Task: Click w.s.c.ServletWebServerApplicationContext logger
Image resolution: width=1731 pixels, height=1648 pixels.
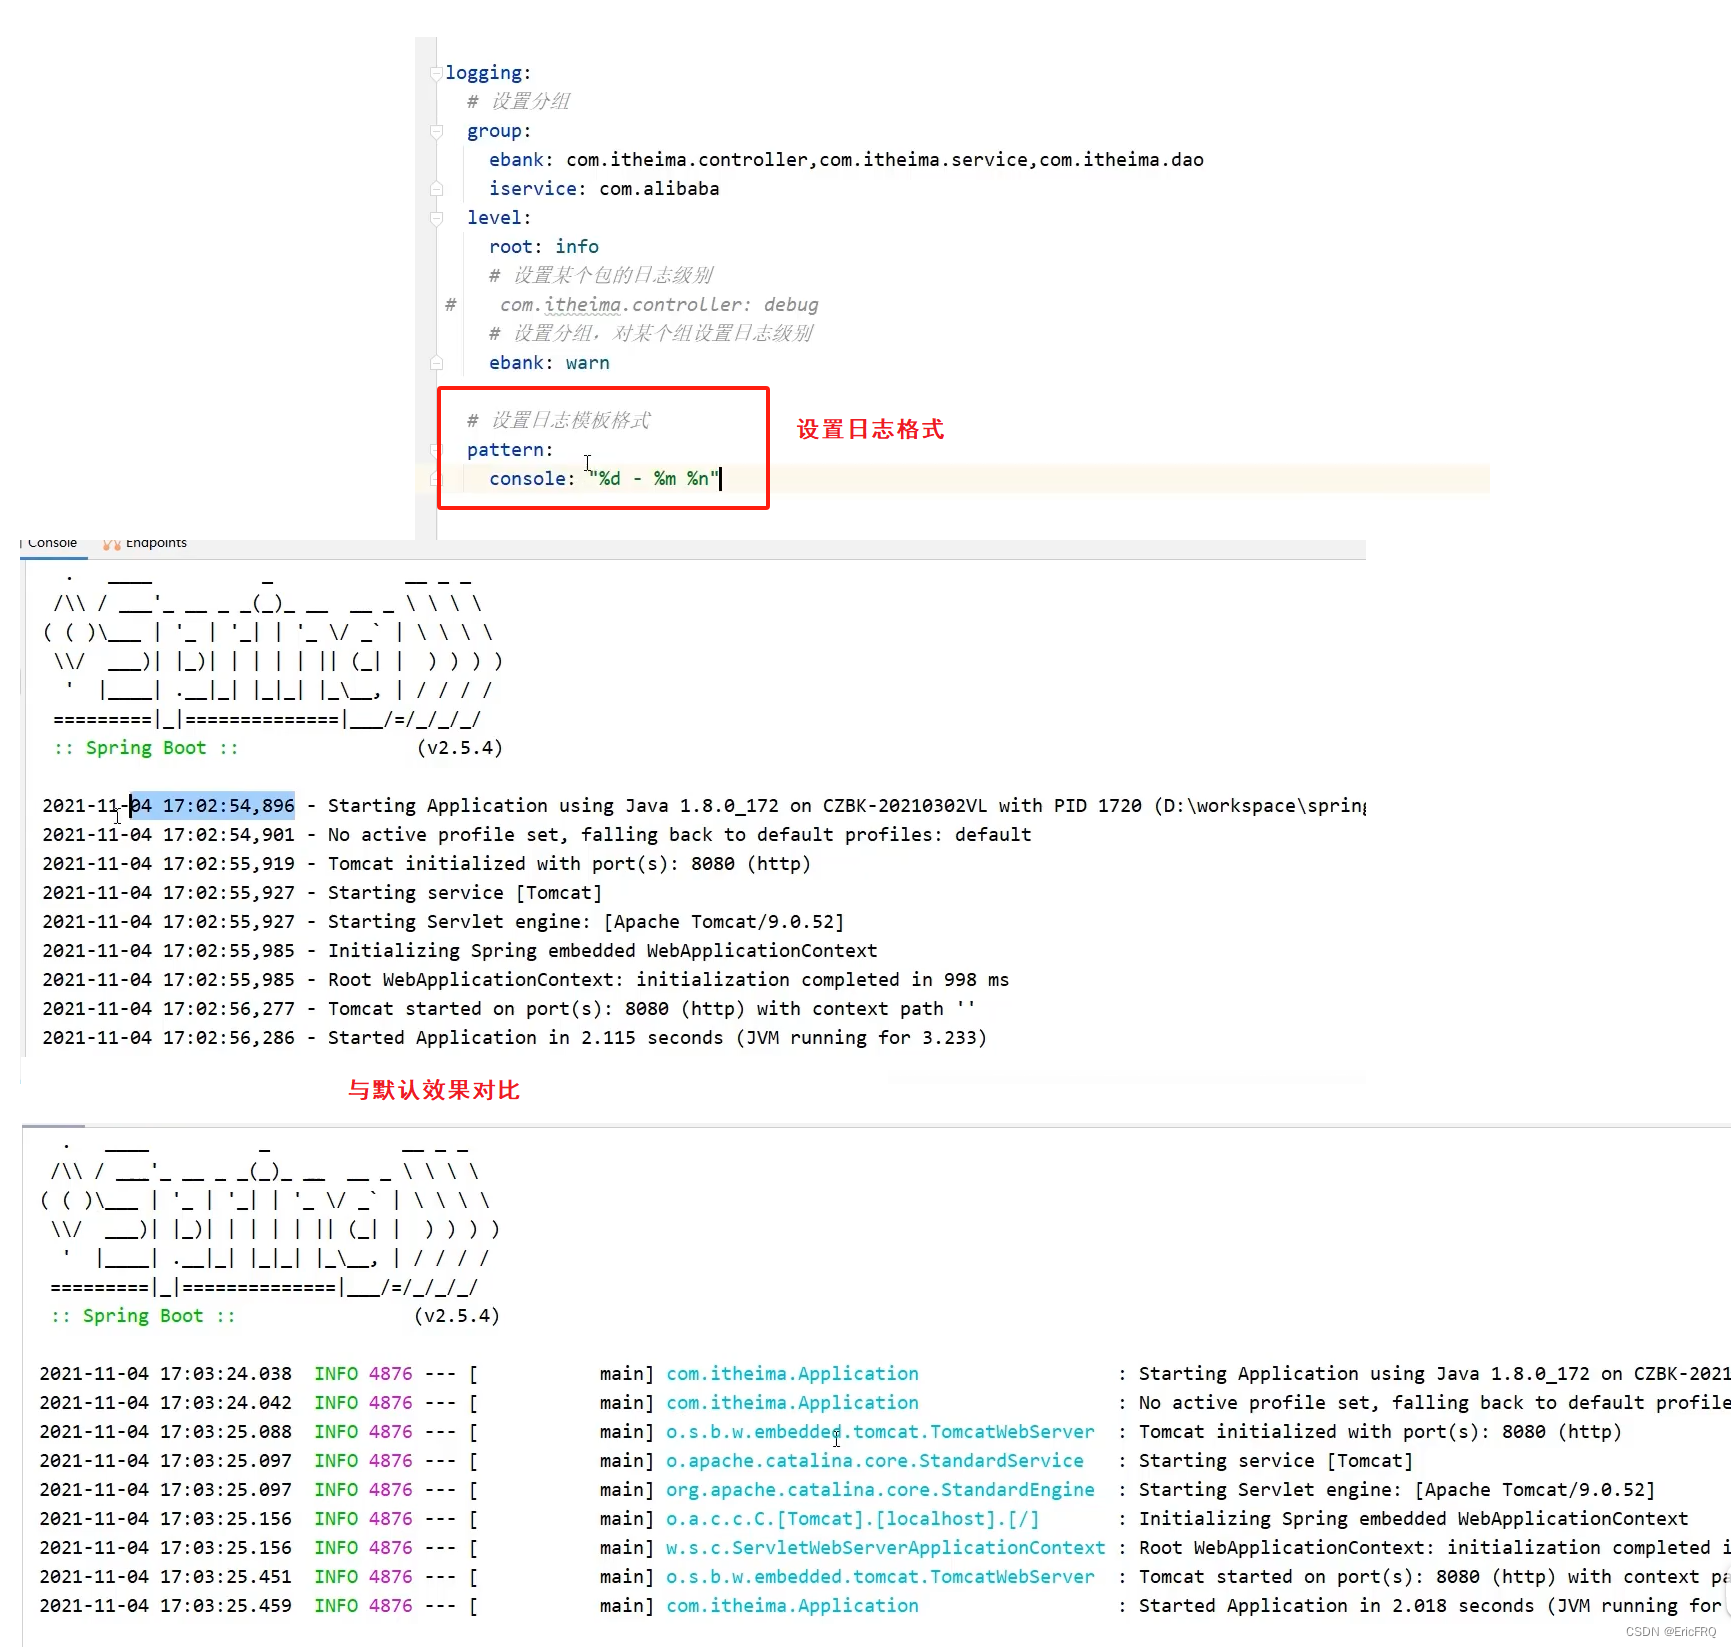Action: point(886,1548)
